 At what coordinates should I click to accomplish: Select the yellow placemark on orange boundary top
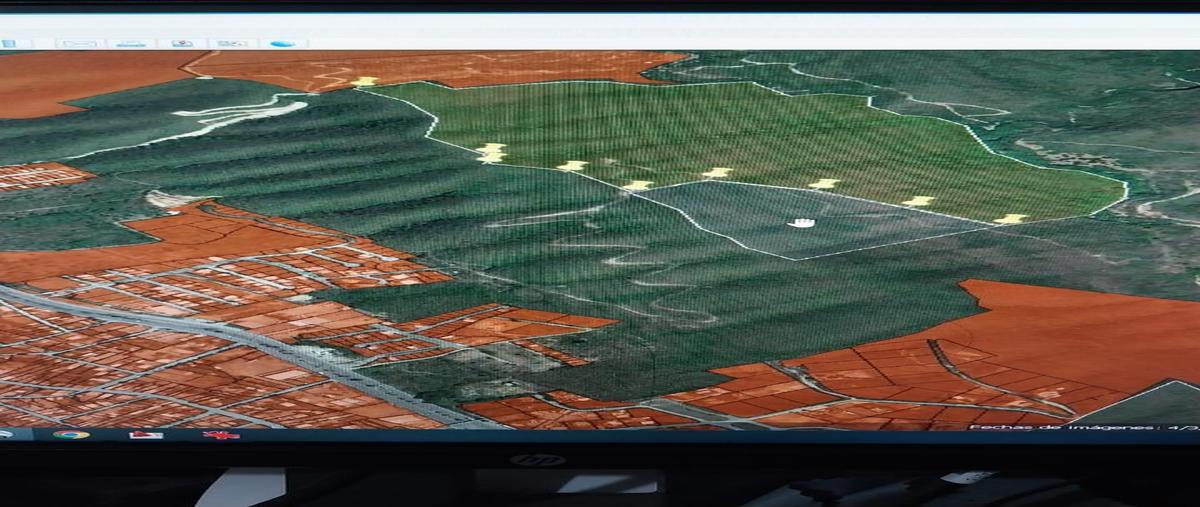point(365,81)
